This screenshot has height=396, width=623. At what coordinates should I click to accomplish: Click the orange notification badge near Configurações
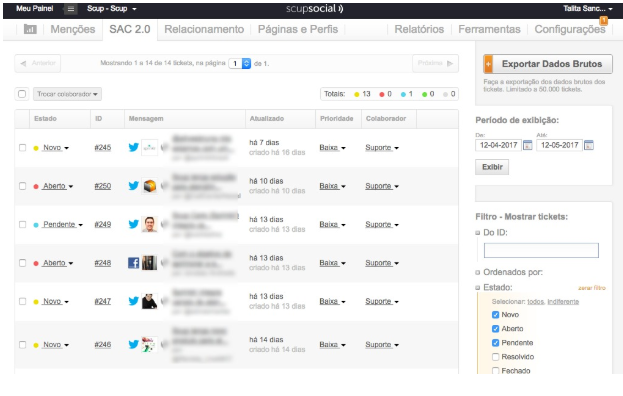(604, 20)
